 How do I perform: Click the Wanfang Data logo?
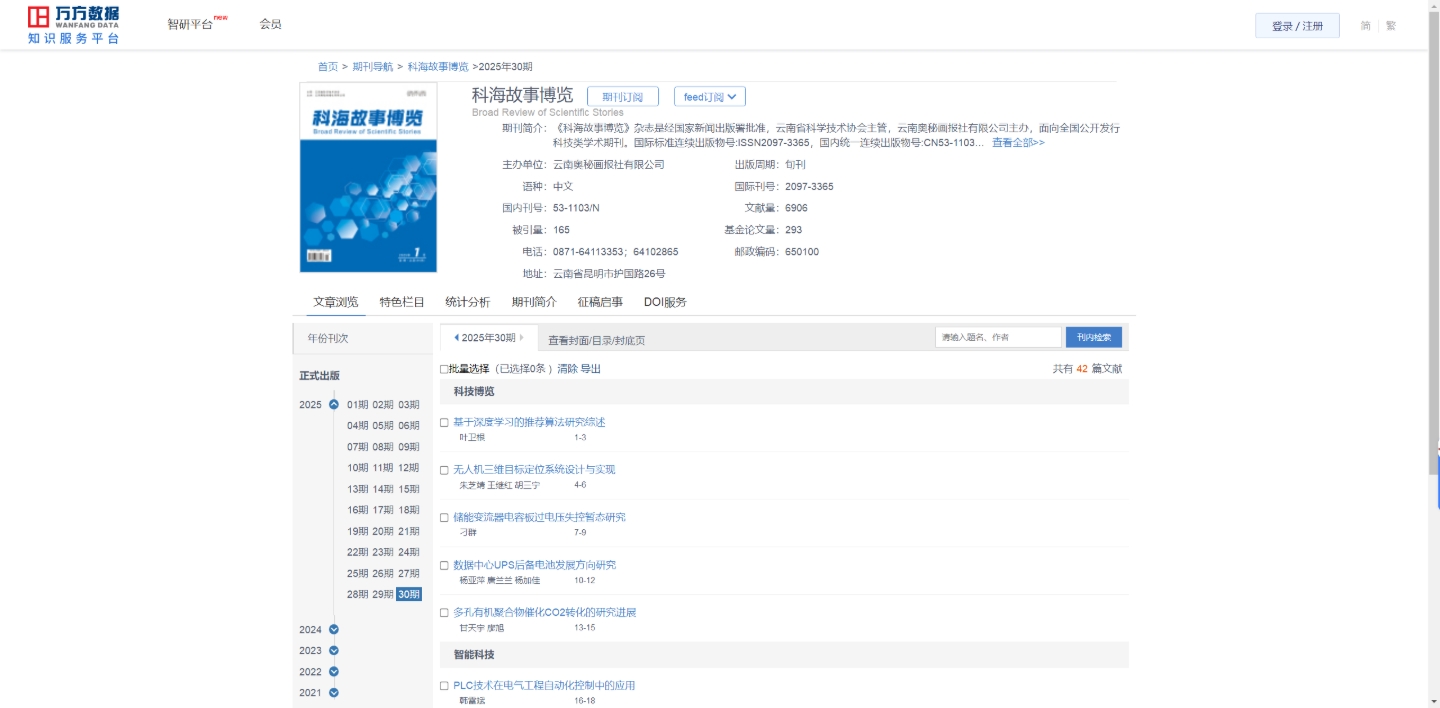tap(74, 24)
